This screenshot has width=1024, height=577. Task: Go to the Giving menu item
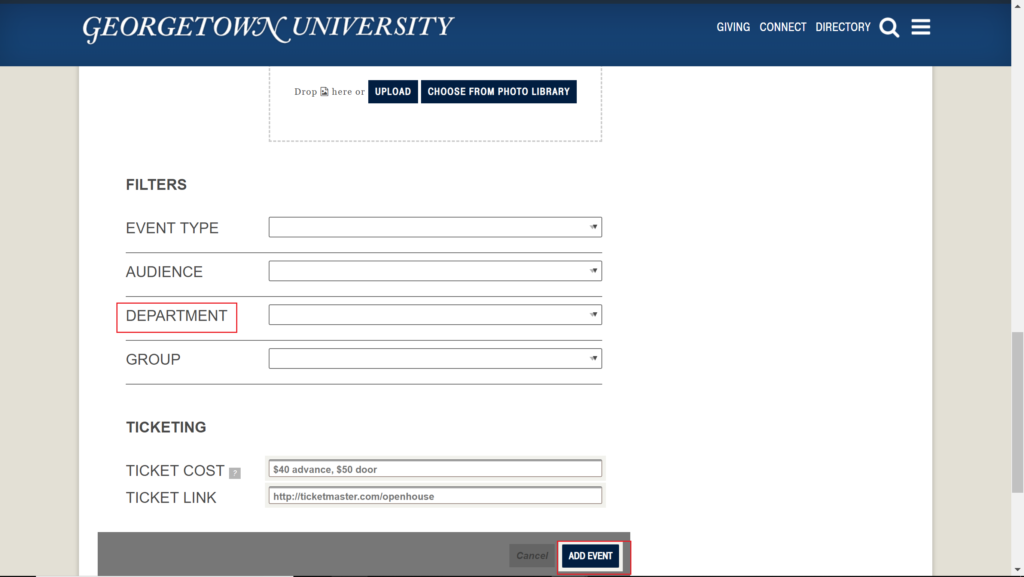tap(733, 27)
